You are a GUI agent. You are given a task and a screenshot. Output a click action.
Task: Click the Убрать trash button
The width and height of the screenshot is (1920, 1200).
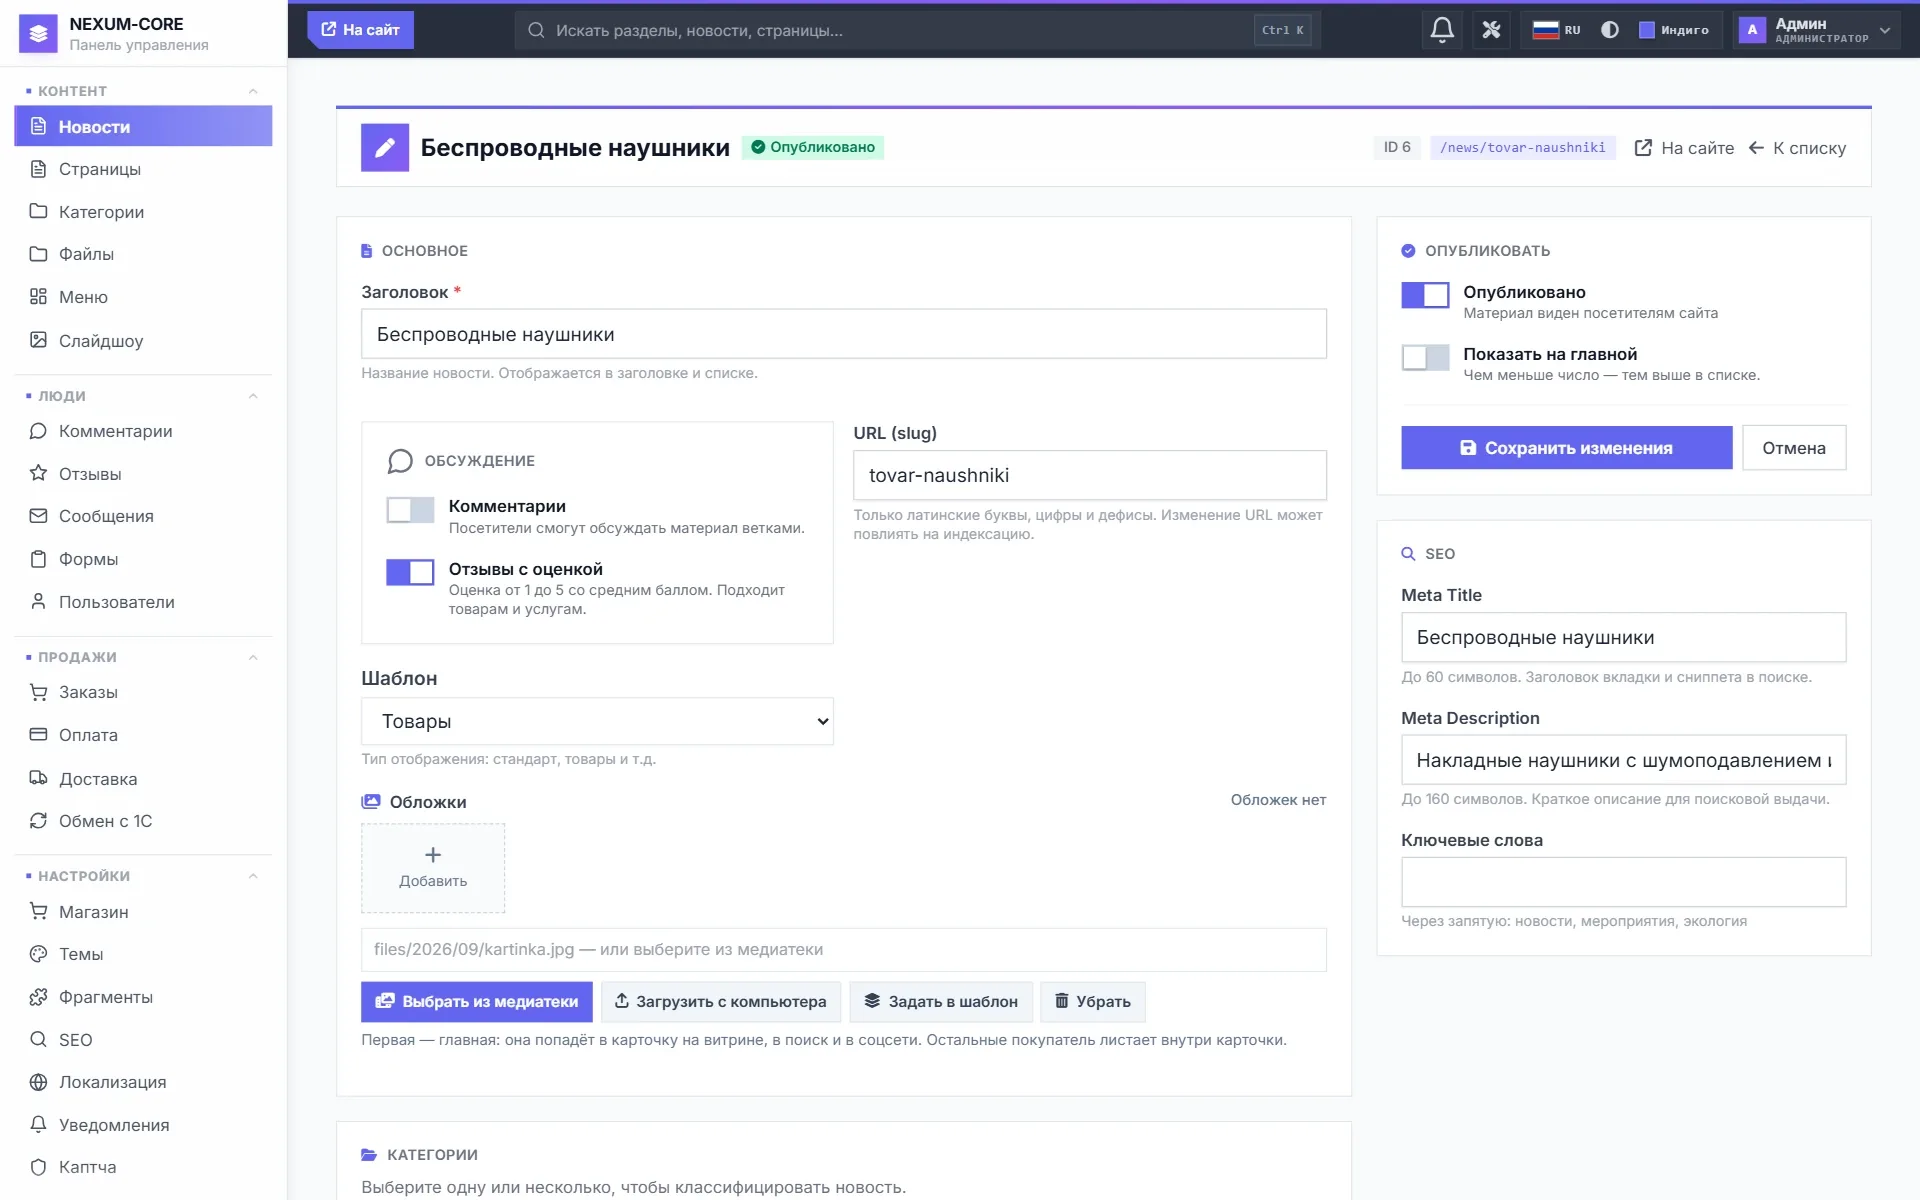[x=1092, y=1001]
